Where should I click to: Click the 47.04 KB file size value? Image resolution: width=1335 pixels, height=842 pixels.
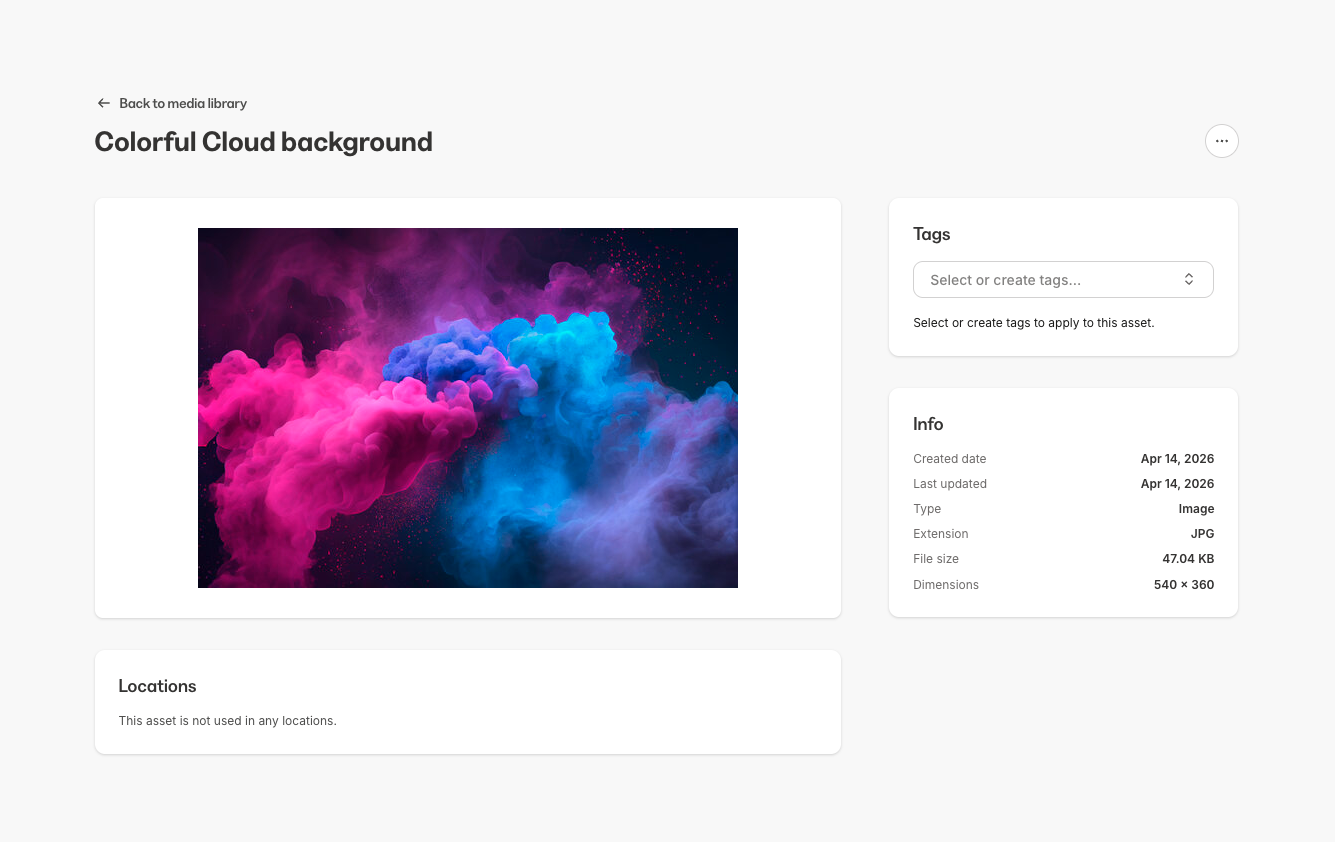(1188, 558)
